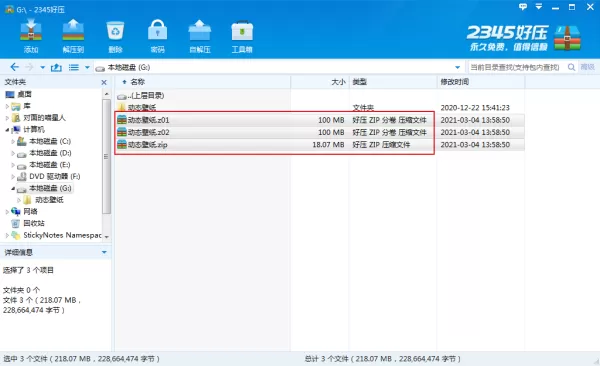Open the 工具箱 (Toolbox) icon
This screenshot has height=366, width=600.
pyautogui.click(x=242, y=31)
